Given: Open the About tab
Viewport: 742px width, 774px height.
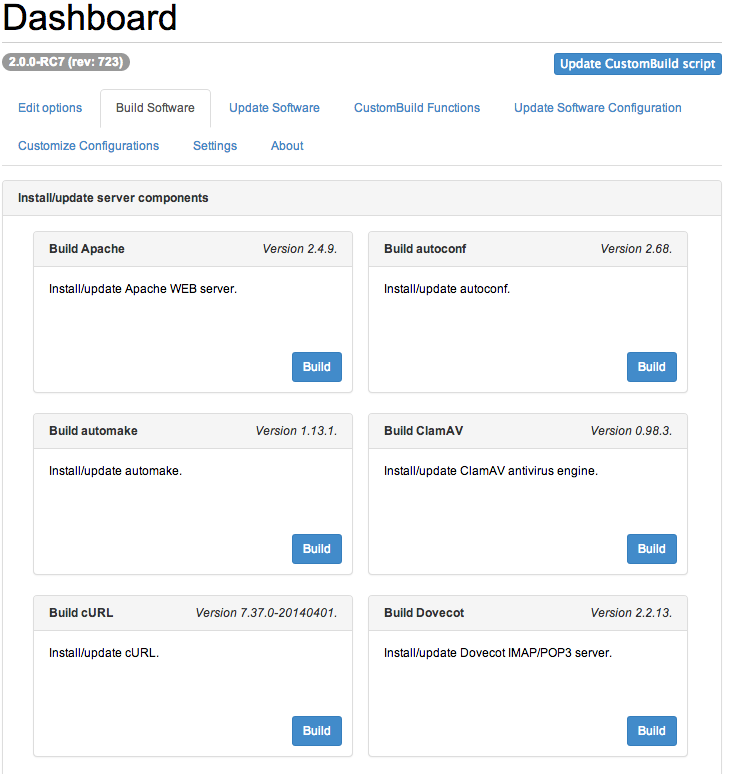Looking at the screenshot, I should (x=287, y=146).
